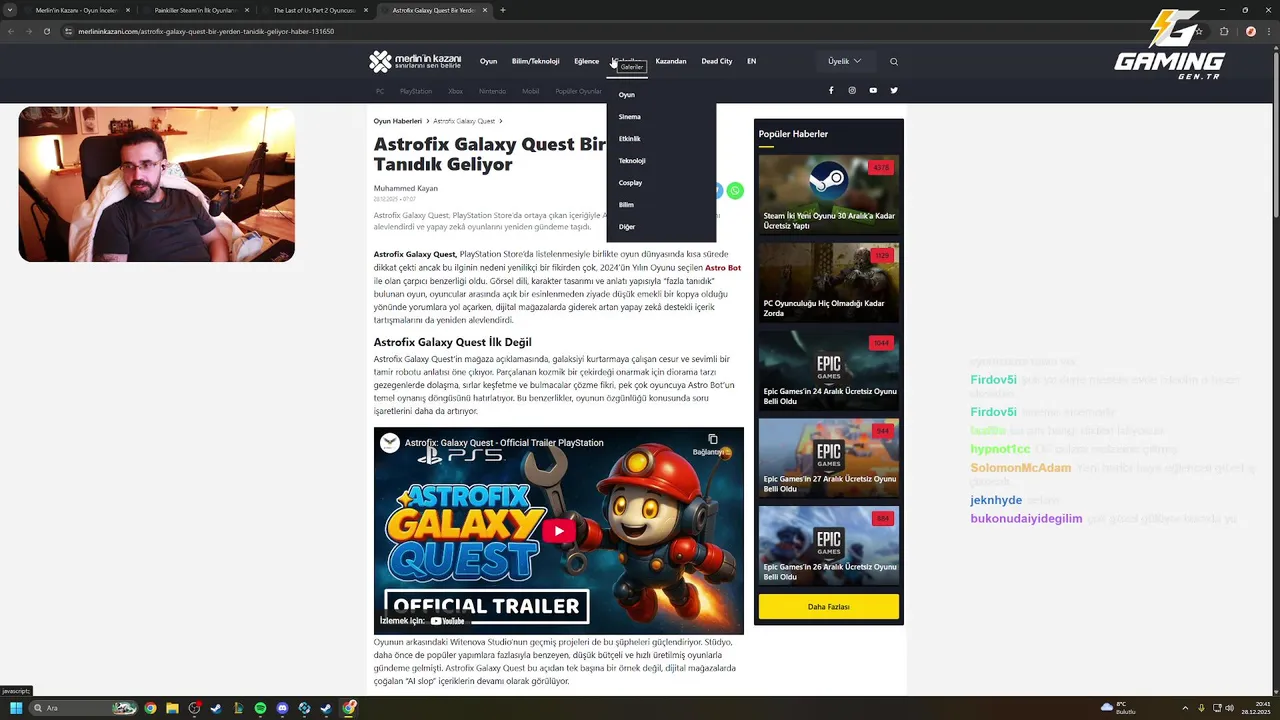Open the Oyun top navigation menu

point(488,61)
